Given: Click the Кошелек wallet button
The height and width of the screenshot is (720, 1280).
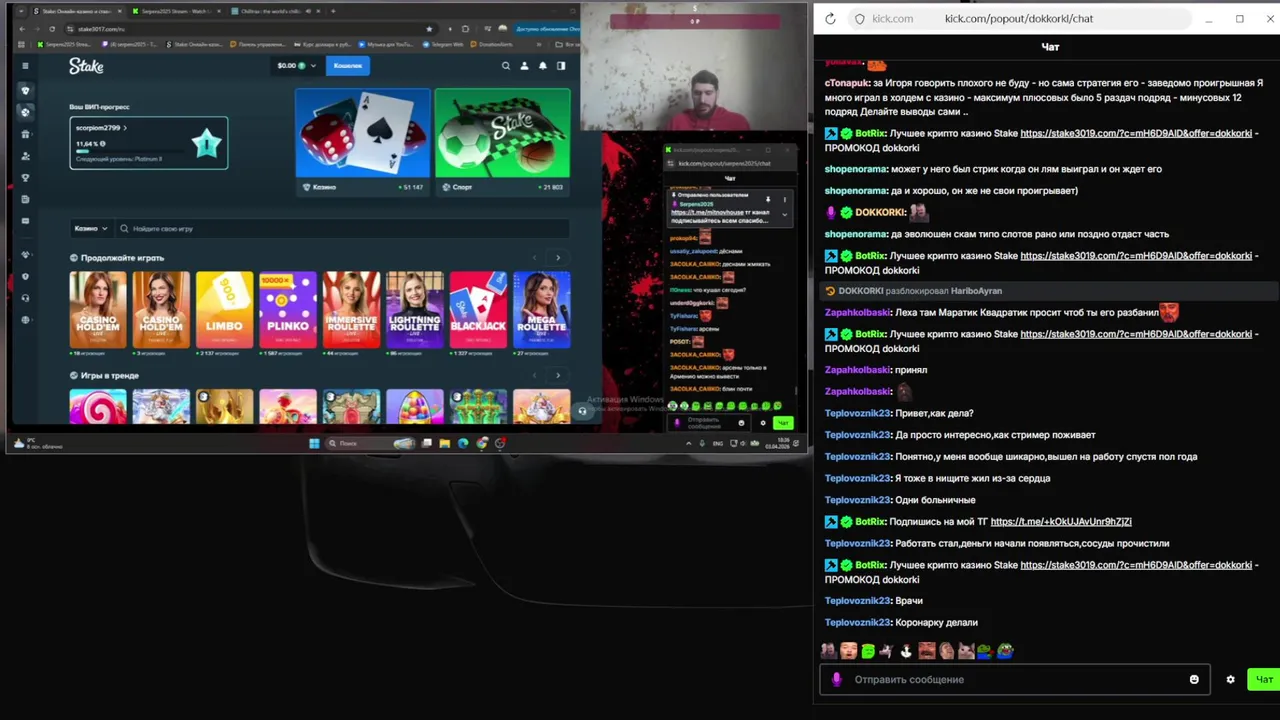Looking at the screenshot, I should 348,66.
